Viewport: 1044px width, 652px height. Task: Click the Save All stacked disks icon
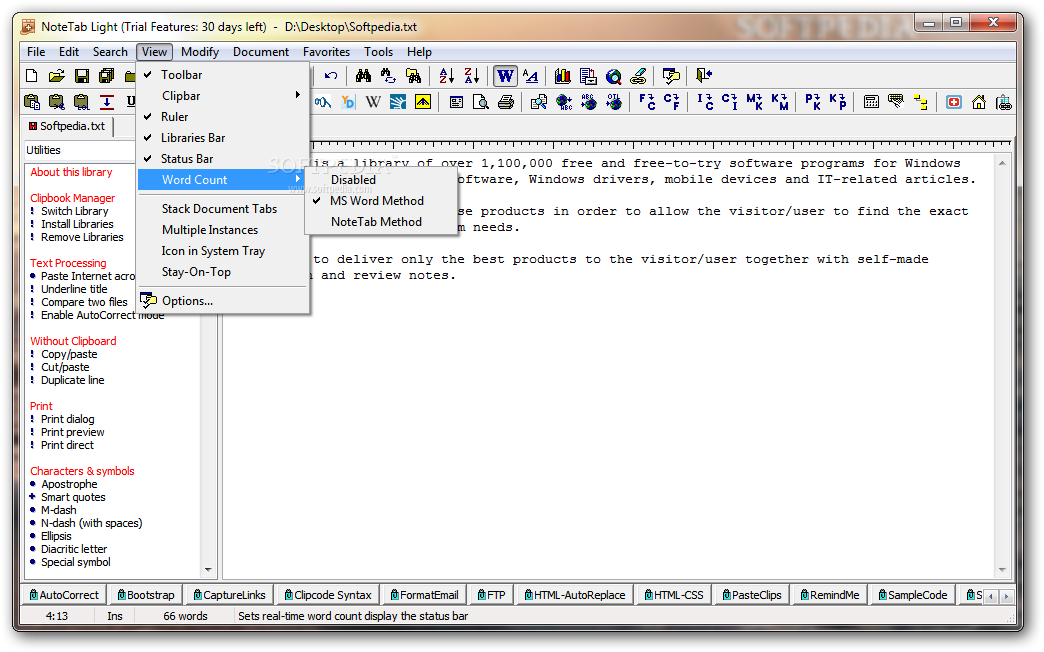click(x=107, y=76)
